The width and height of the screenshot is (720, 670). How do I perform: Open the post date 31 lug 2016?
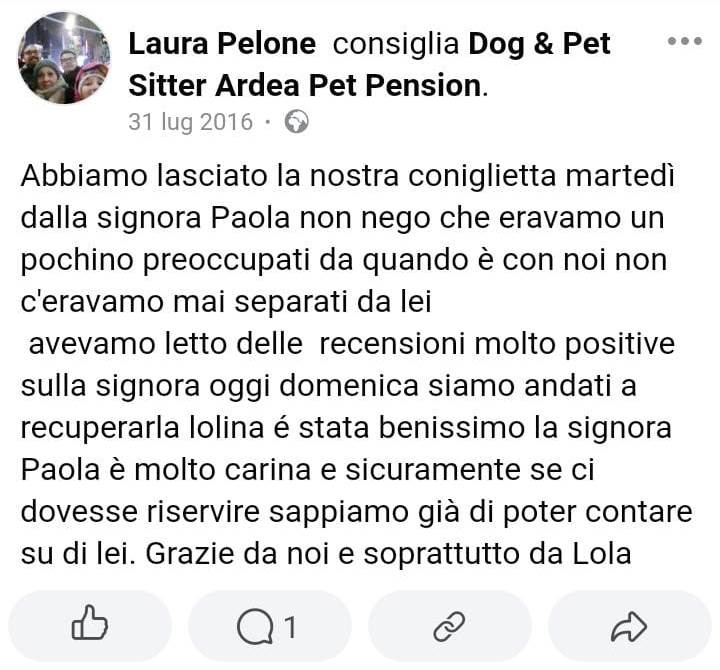[x=190, y=123]
